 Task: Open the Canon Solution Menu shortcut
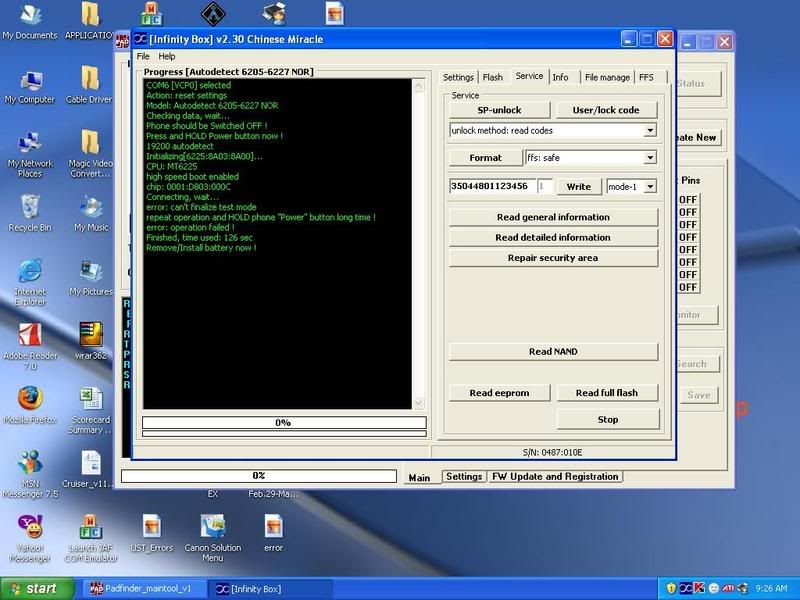(x=213, y=538)
